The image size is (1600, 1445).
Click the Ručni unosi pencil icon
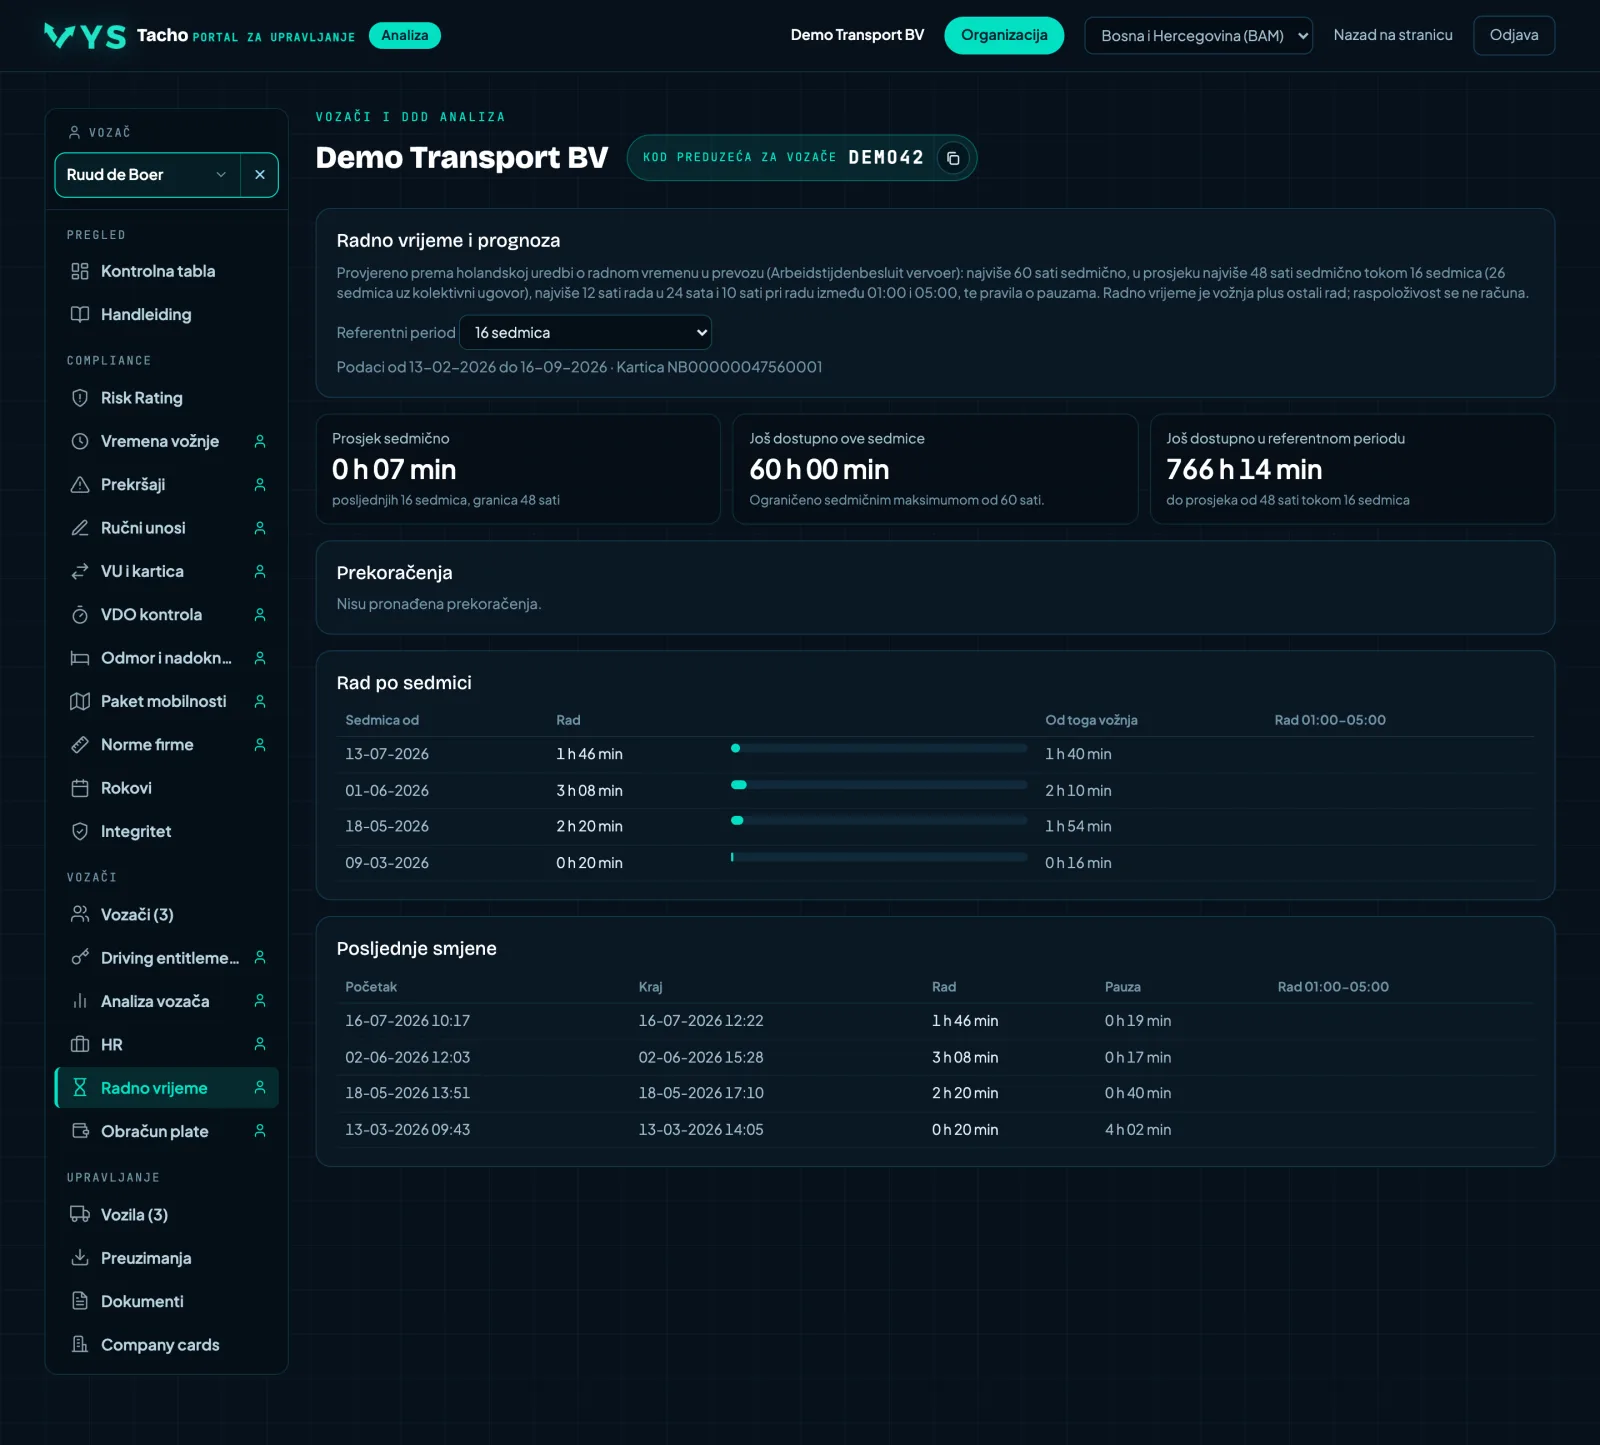[80, 528]
